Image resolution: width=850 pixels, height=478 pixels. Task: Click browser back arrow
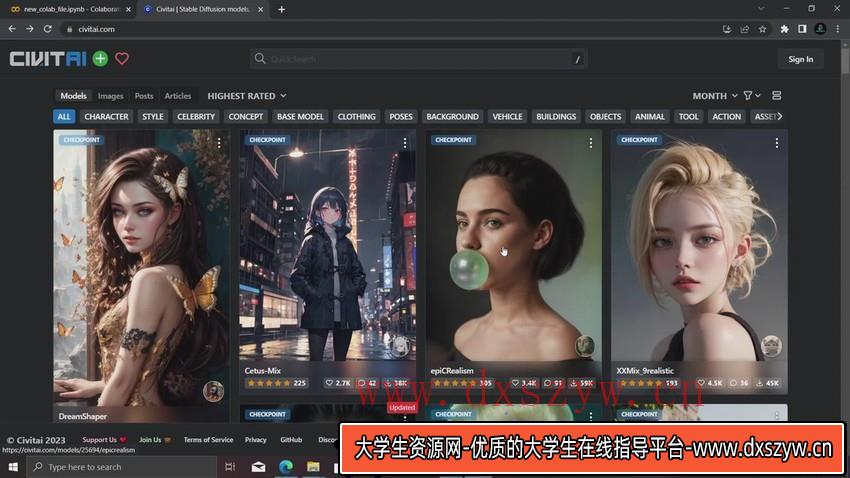(12, 29)
